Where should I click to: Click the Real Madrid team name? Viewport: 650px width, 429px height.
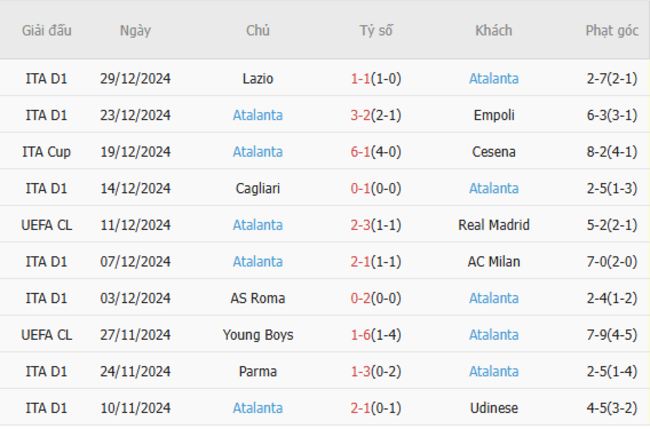point(493,225)
